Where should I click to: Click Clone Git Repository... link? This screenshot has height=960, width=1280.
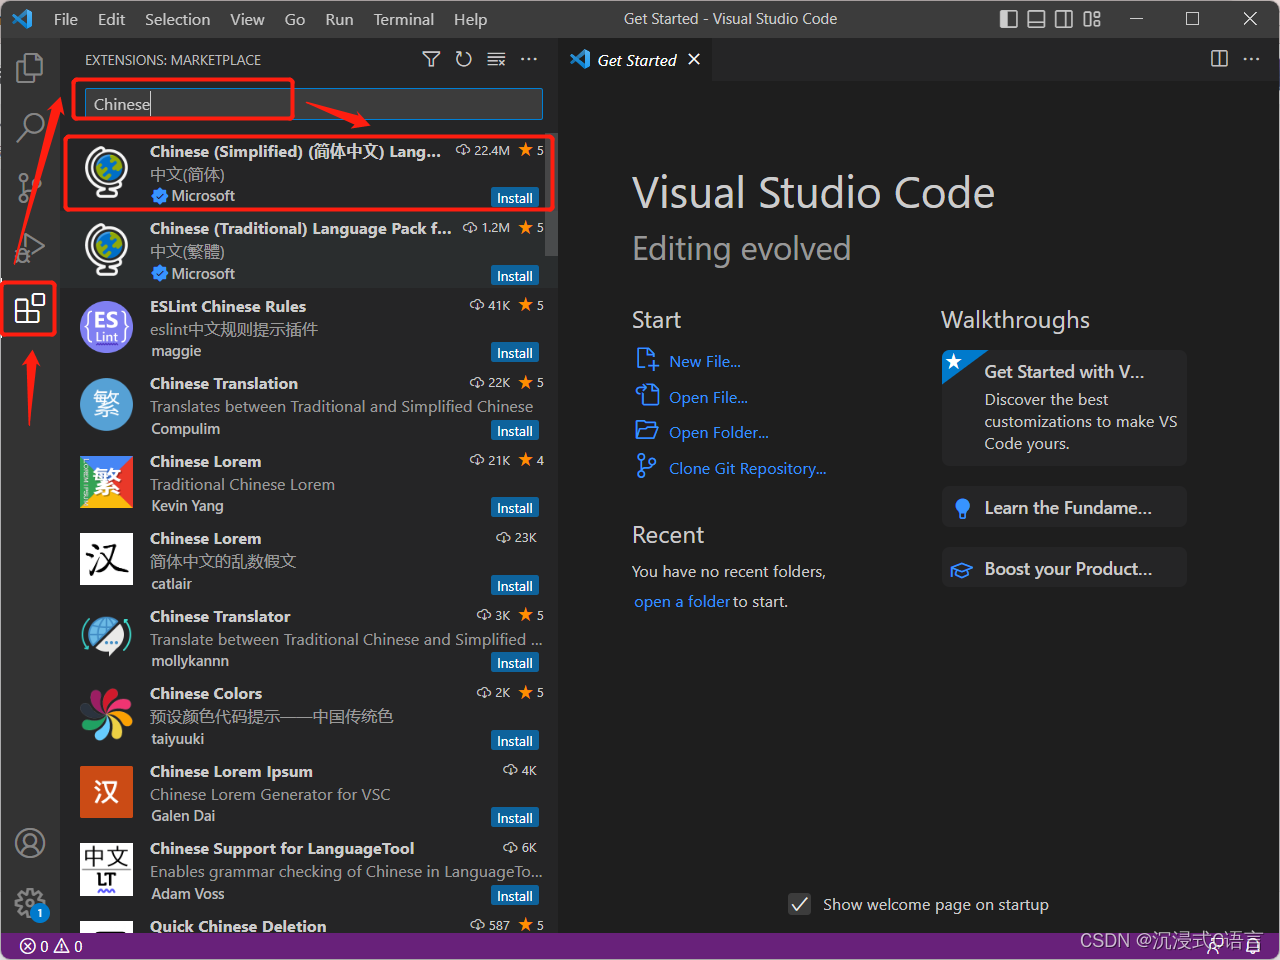point(748,468)
